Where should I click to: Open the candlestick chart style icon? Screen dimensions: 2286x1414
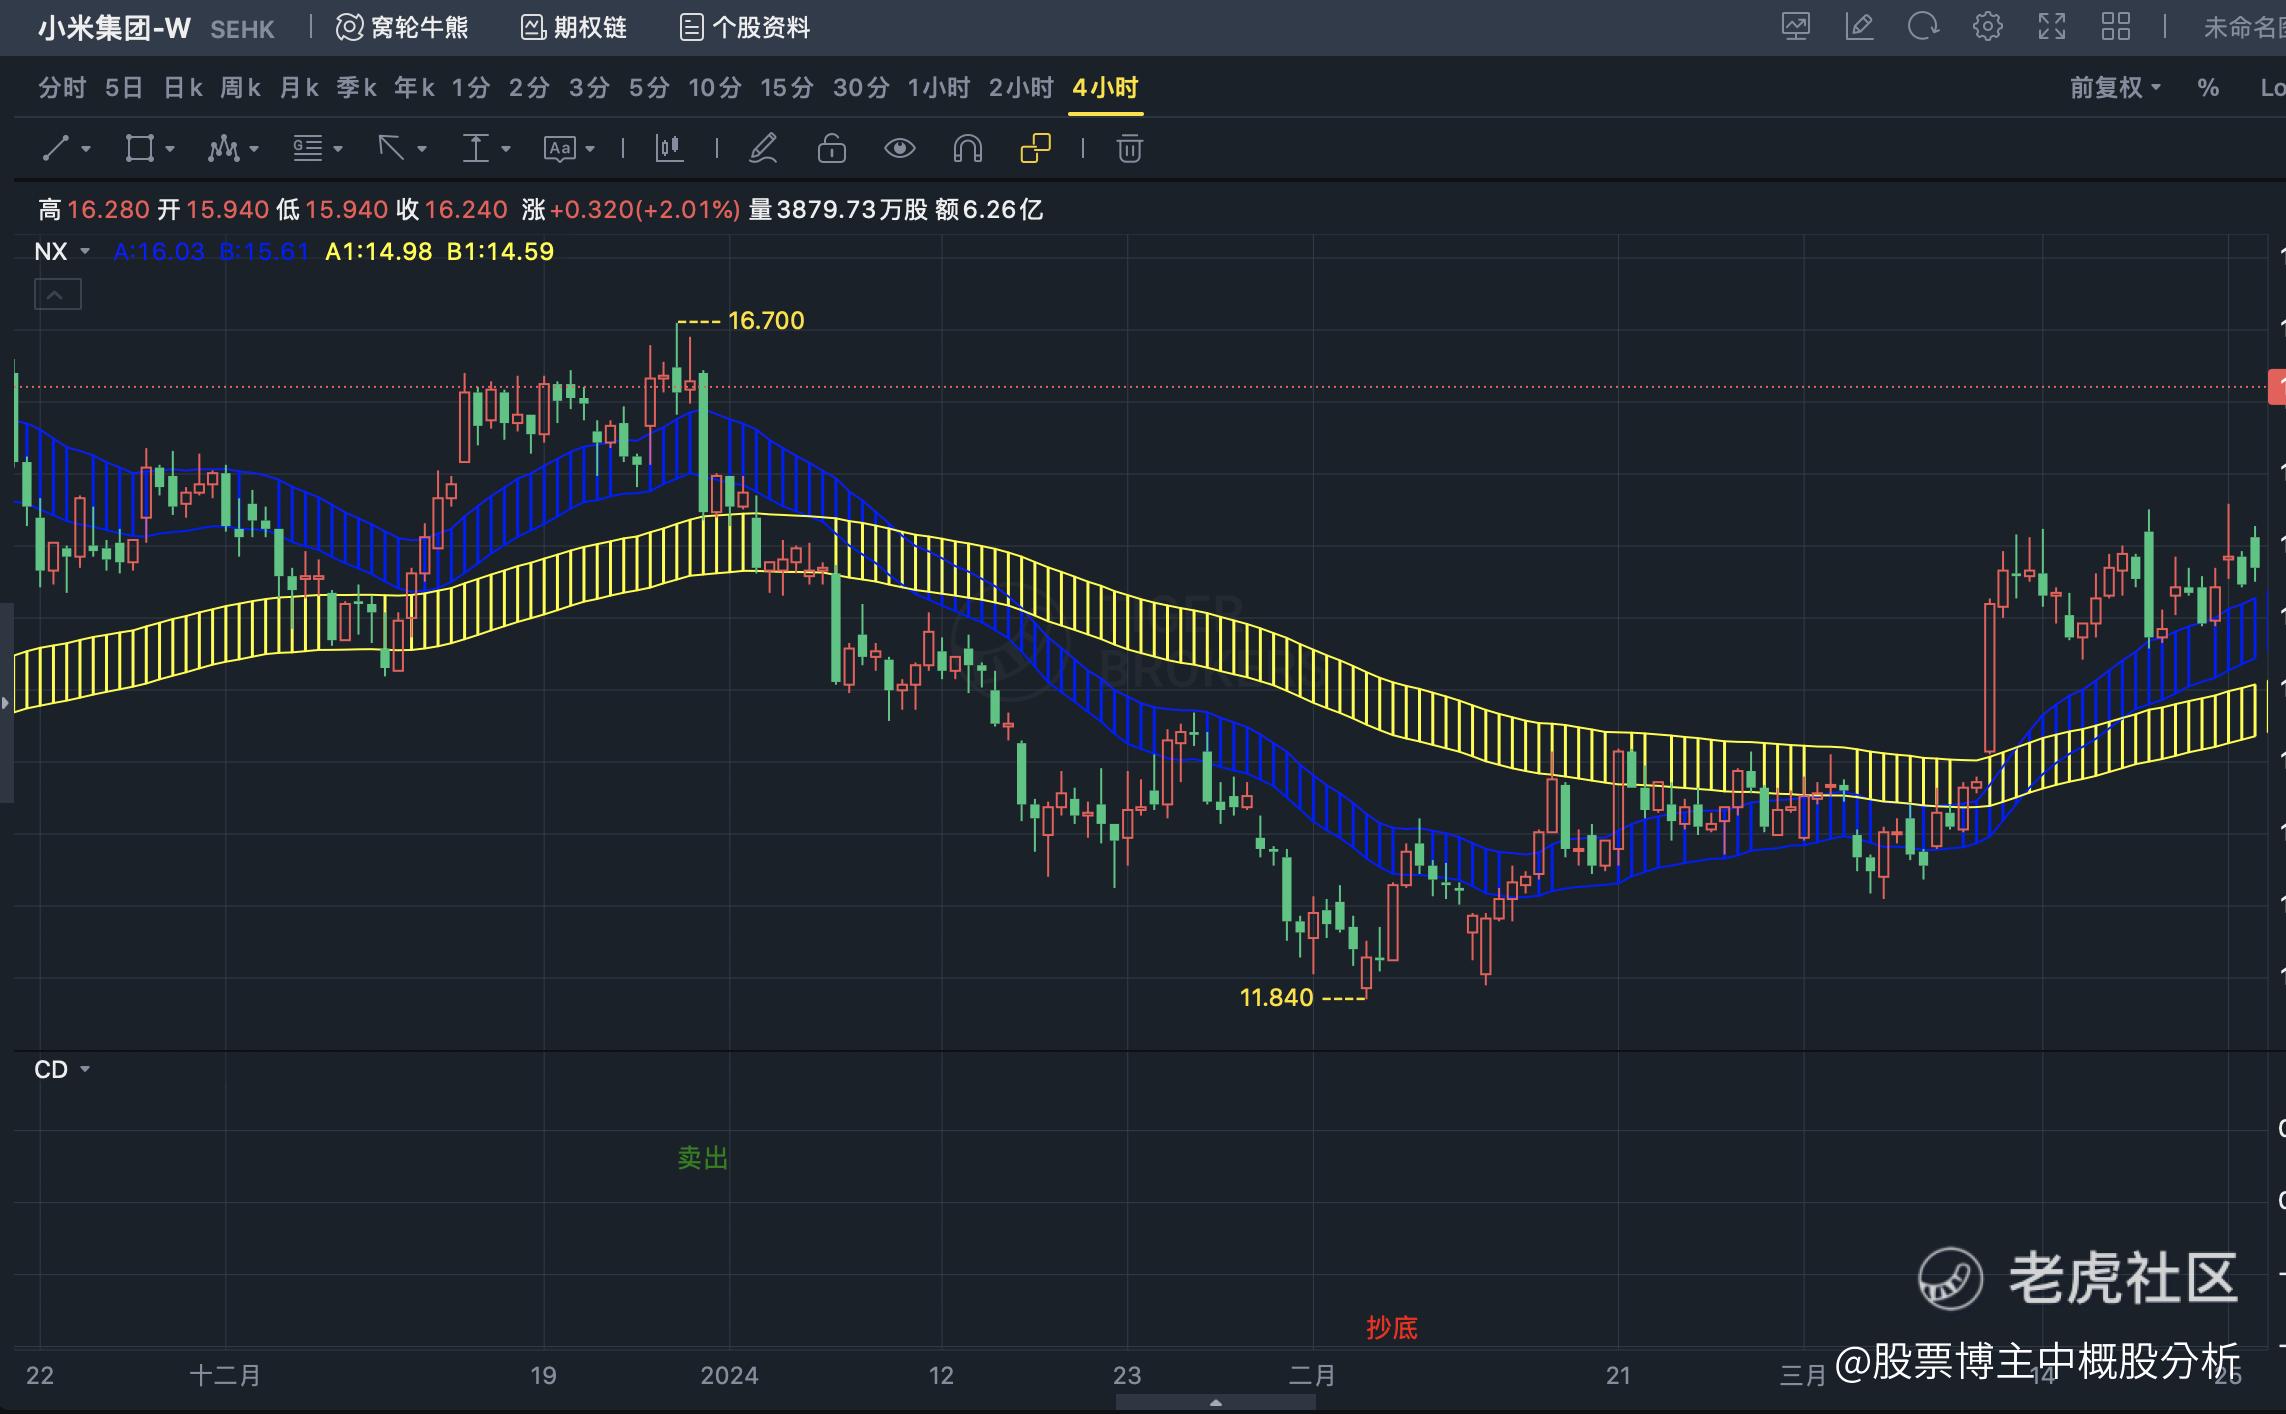coord(669,149)
